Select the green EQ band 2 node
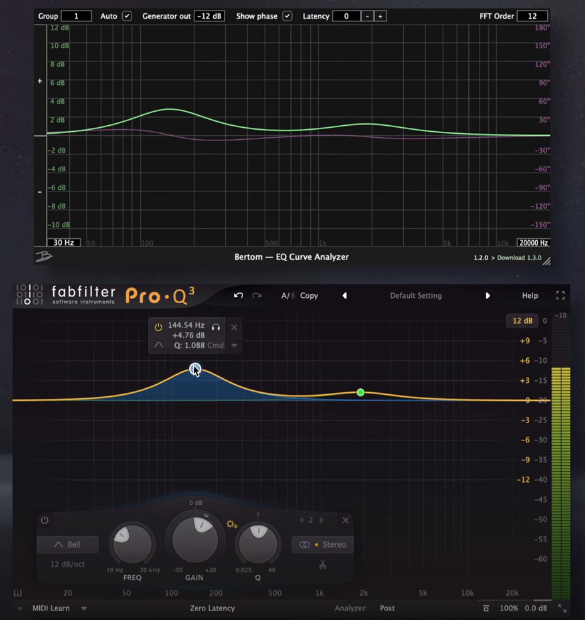The image size is (585, 620). pyautogui.click(x=360, y=392)
